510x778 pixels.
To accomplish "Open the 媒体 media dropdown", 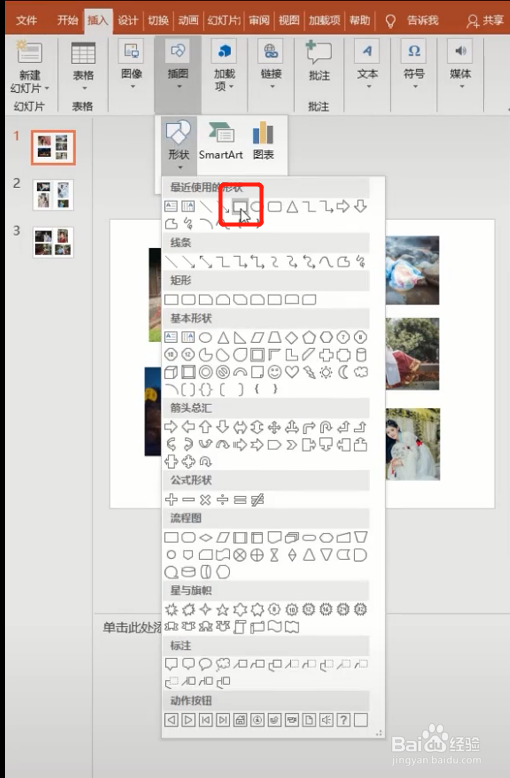I will tap(460, 67).
